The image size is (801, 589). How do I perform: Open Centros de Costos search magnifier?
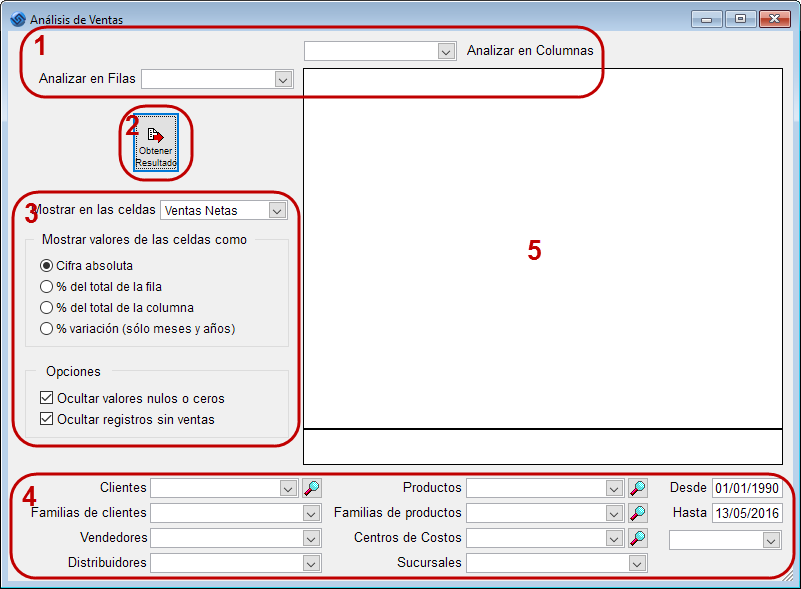tap(638, 538)
